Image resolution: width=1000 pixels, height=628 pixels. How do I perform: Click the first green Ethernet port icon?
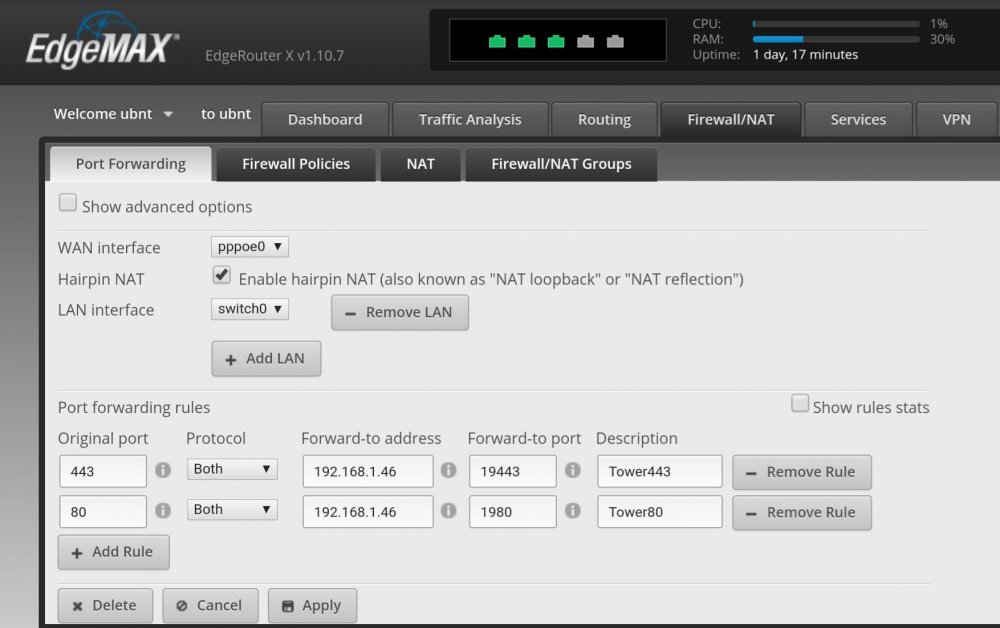[497, 41]
